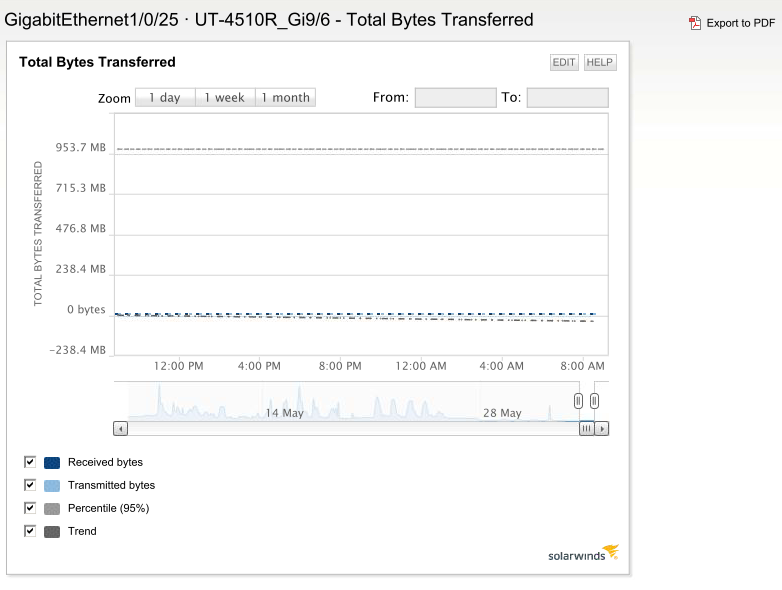Click the Export to PDF icon
This screenshot has width=782, height=590.
click(x=695, y=23)
